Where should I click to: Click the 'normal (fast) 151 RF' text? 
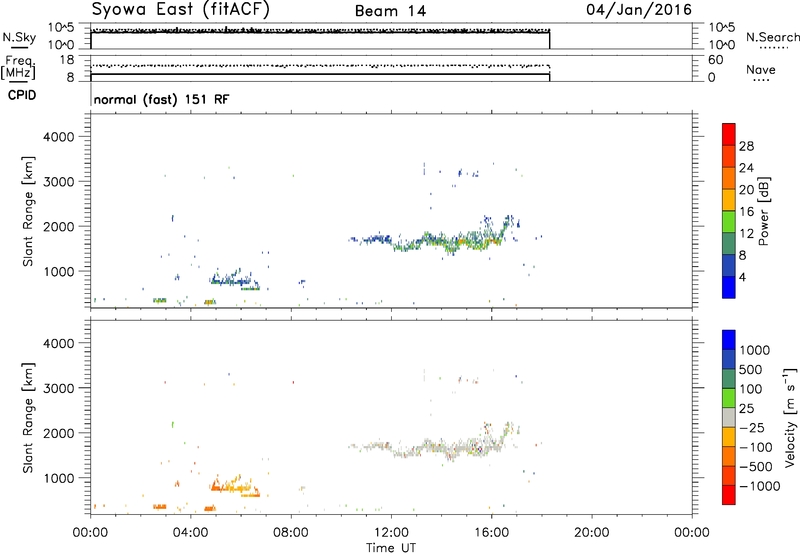(x=161, y=99)
